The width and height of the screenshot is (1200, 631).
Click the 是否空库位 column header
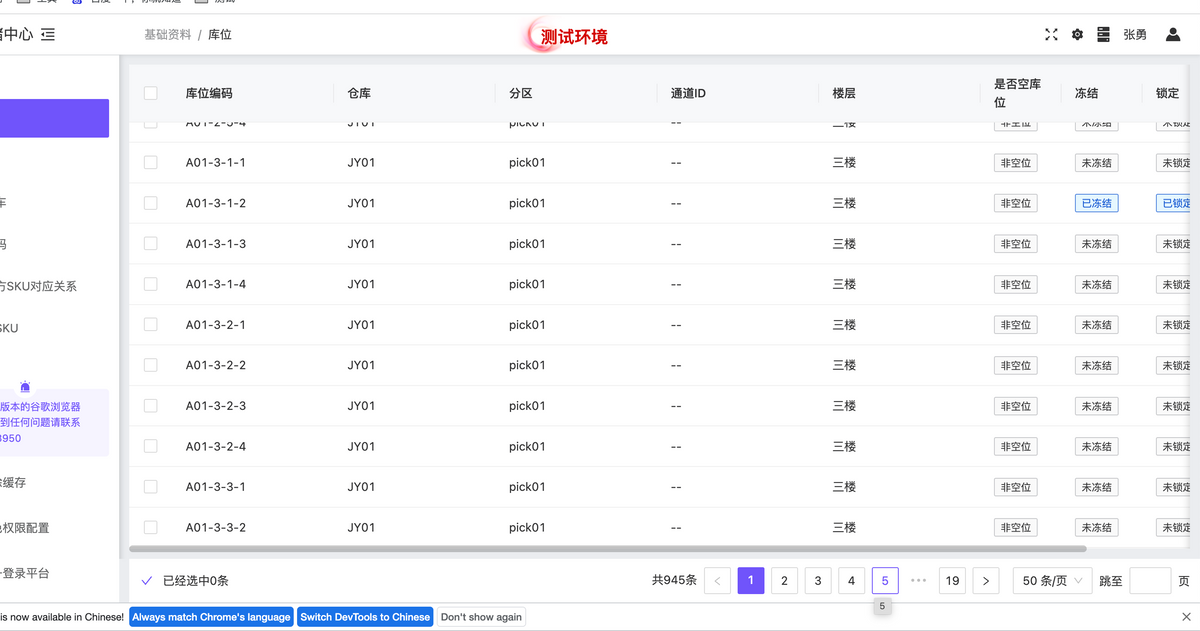(1019, 93)
